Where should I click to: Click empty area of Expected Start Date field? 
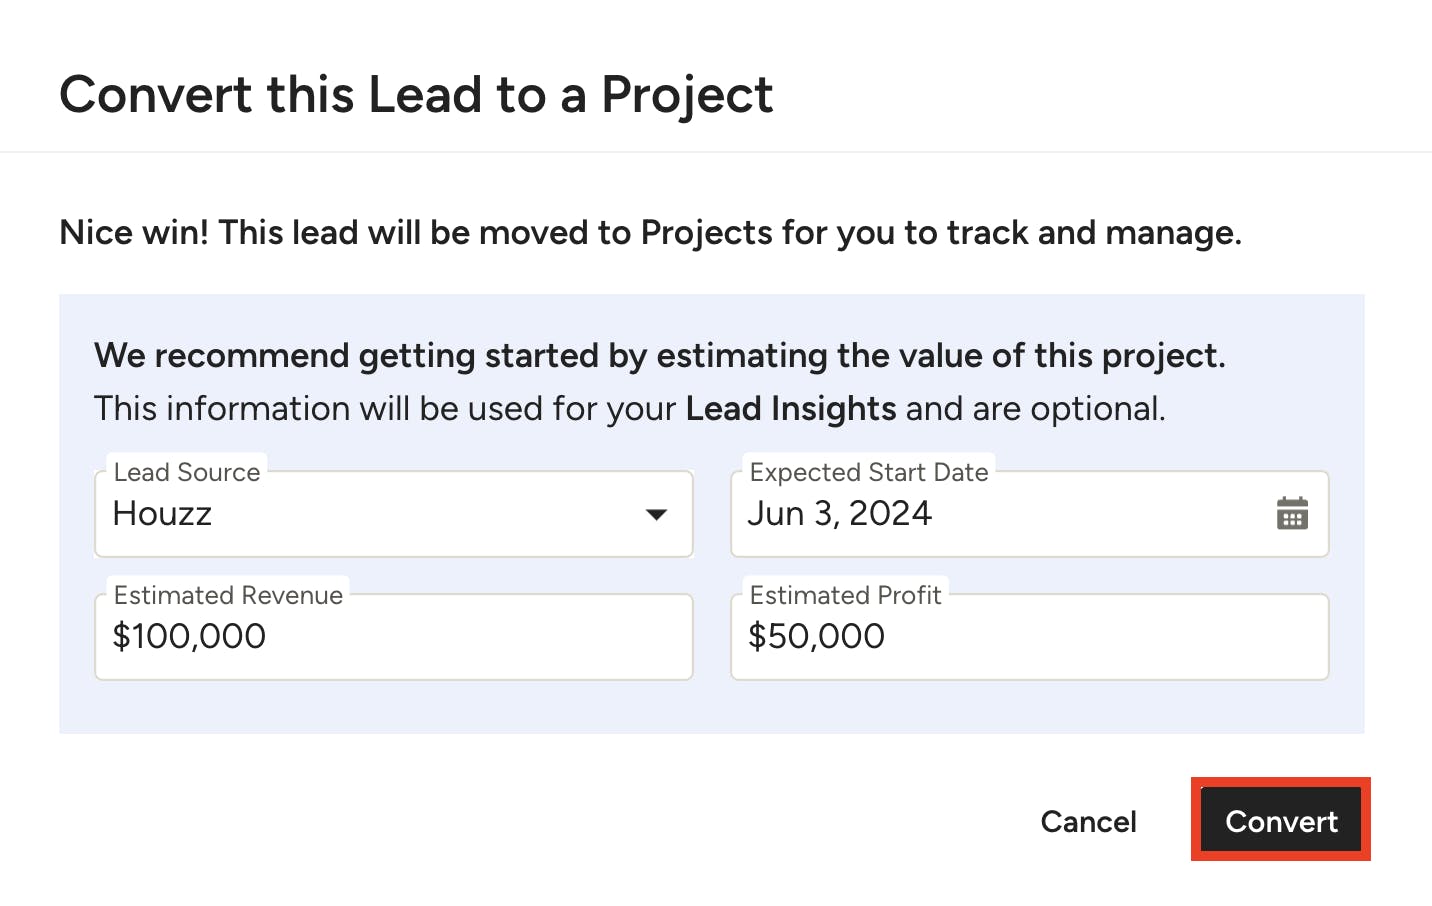pyautogui.click(x=1100, y=514)
